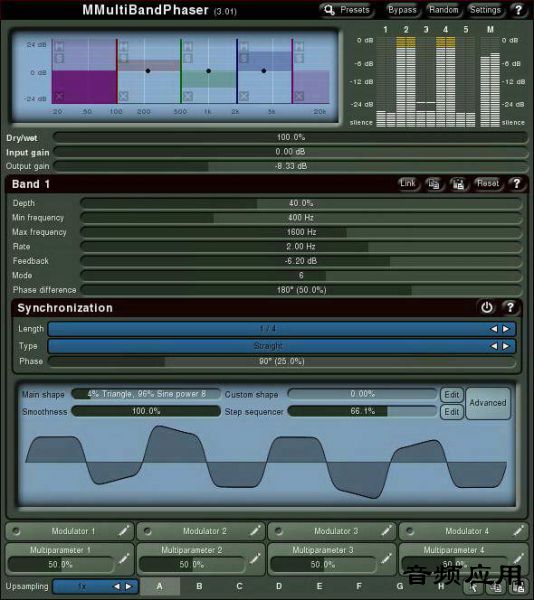Enable Modulator 3 with its round toggle

(279, 531)
